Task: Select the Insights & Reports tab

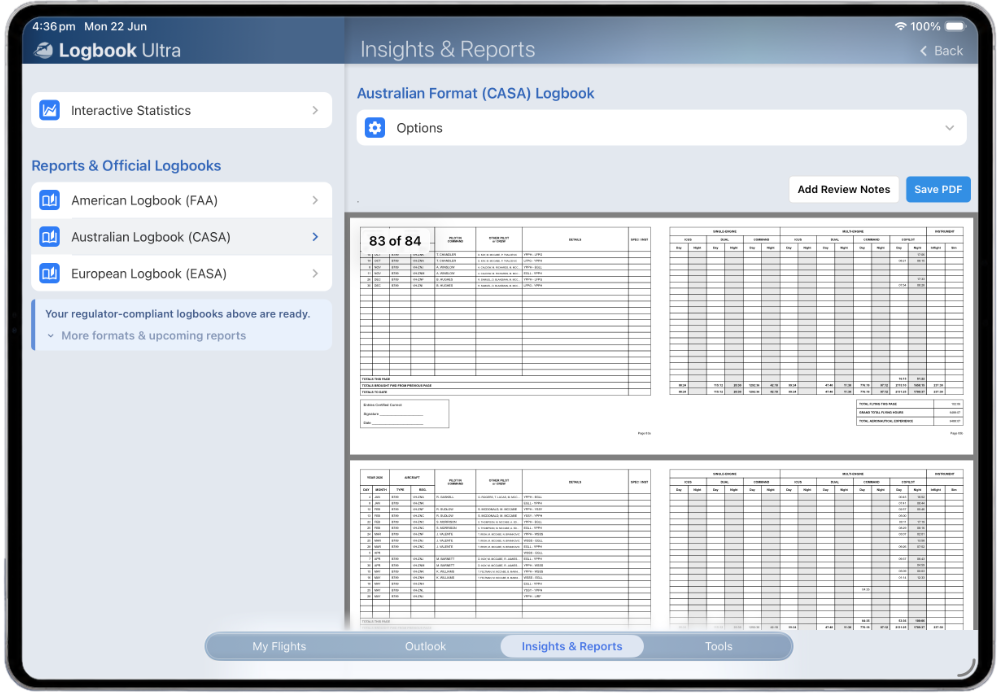Action: (x=572, y=647)
